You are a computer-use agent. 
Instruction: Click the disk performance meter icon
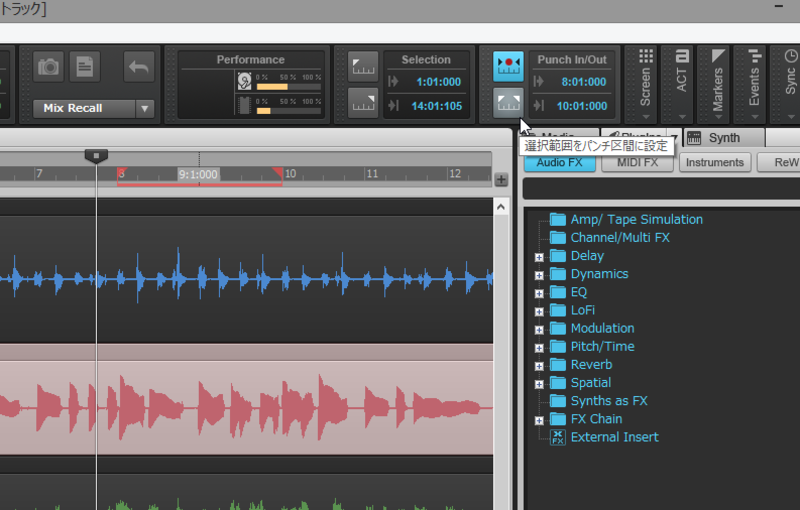click(244, 81)
